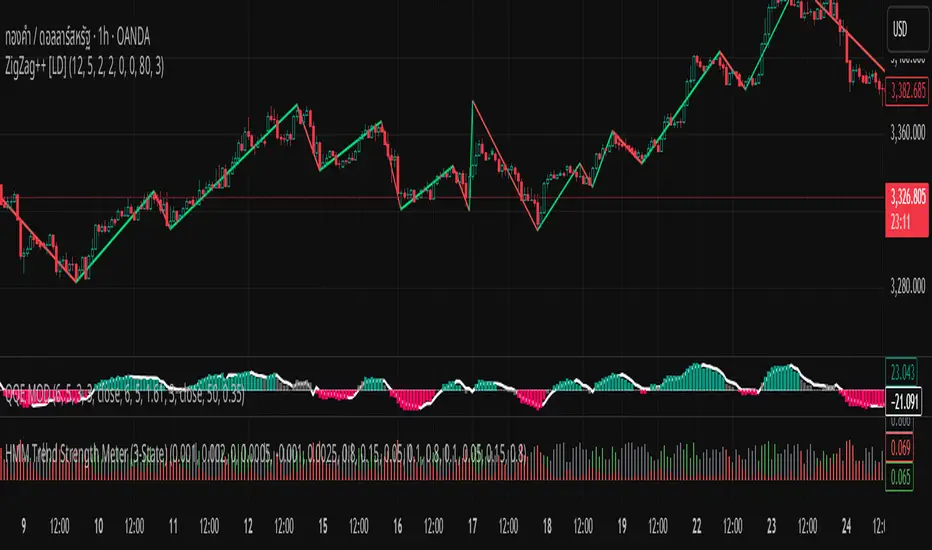Click date 10 on the time axis
The width and height of the screenshot is (932, 550).
click(99, 526)
